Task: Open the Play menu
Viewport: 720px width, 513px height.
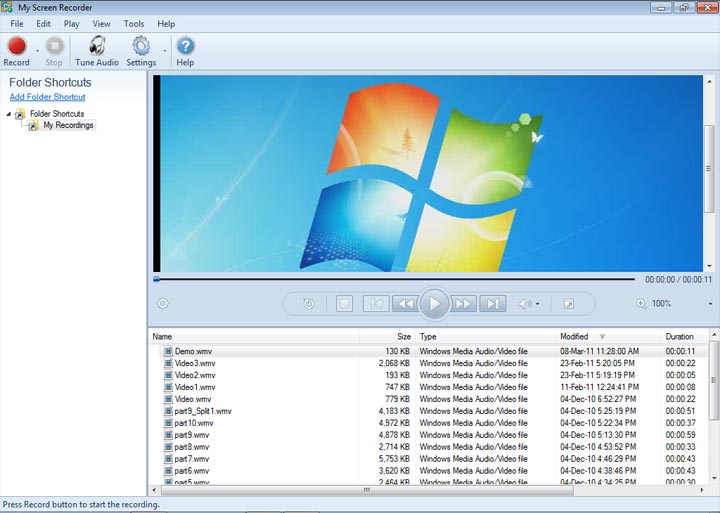Action: [x=72, y=24]
